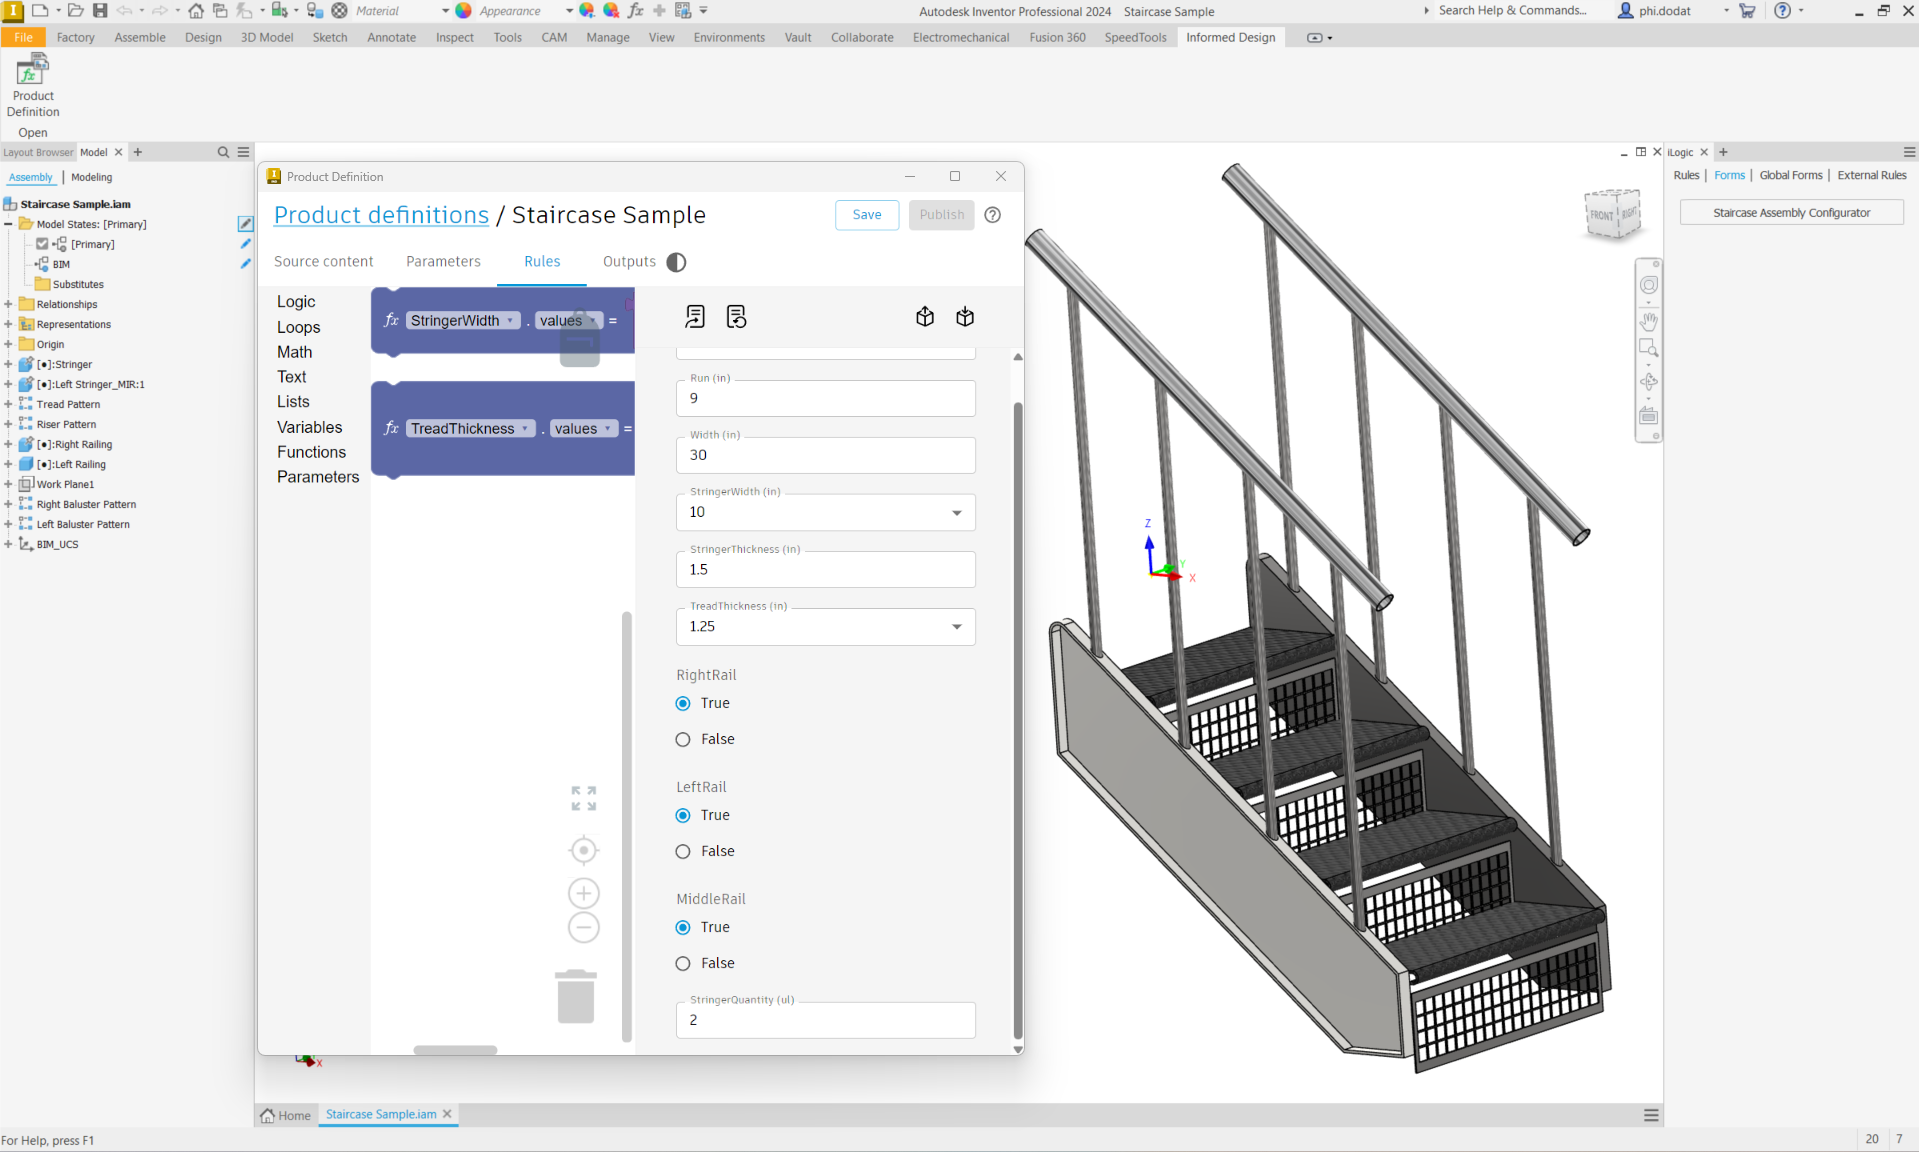Expand the Right Baluster Pattern node
1919x1152 pixels.
(8, 504)
